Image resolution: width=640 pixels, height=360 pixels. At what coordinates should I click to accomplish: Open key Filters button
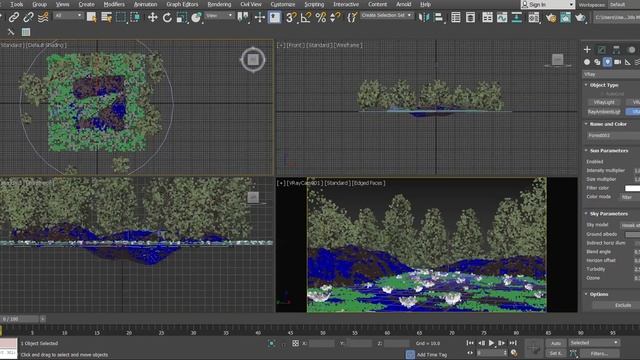(x=599, y=353)
